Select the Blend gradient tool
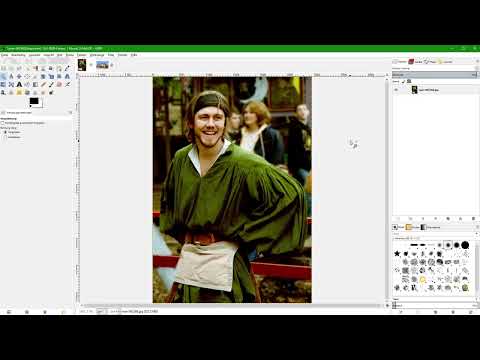The image size is (480, 360). [35, 84]
